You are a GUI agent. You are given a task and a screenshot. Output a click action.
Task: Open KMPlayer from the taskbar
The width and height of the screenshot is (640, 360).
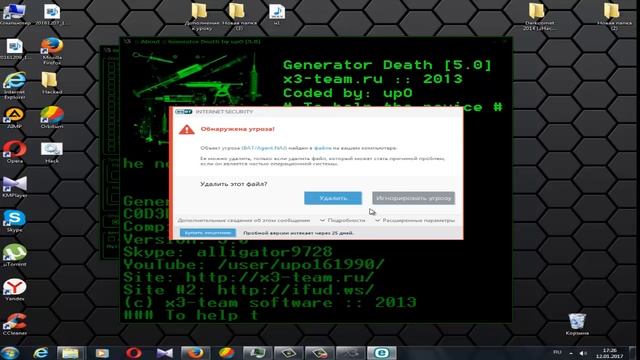tap(164, 353)
